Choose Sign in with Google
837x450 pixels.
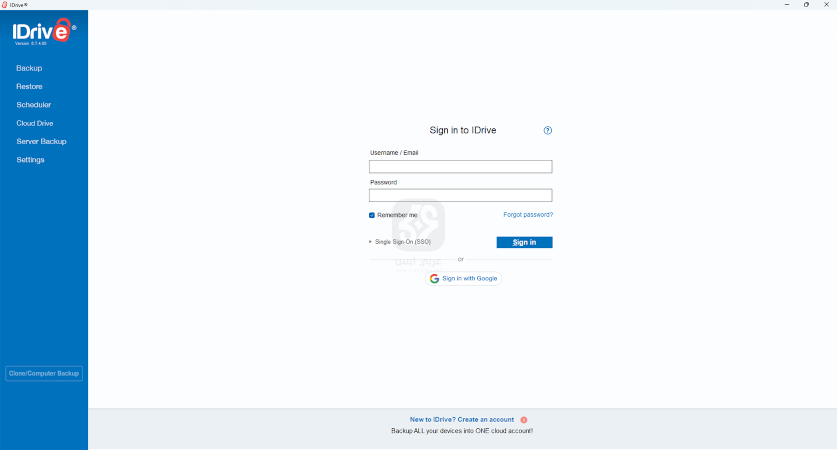coord(463,279)
